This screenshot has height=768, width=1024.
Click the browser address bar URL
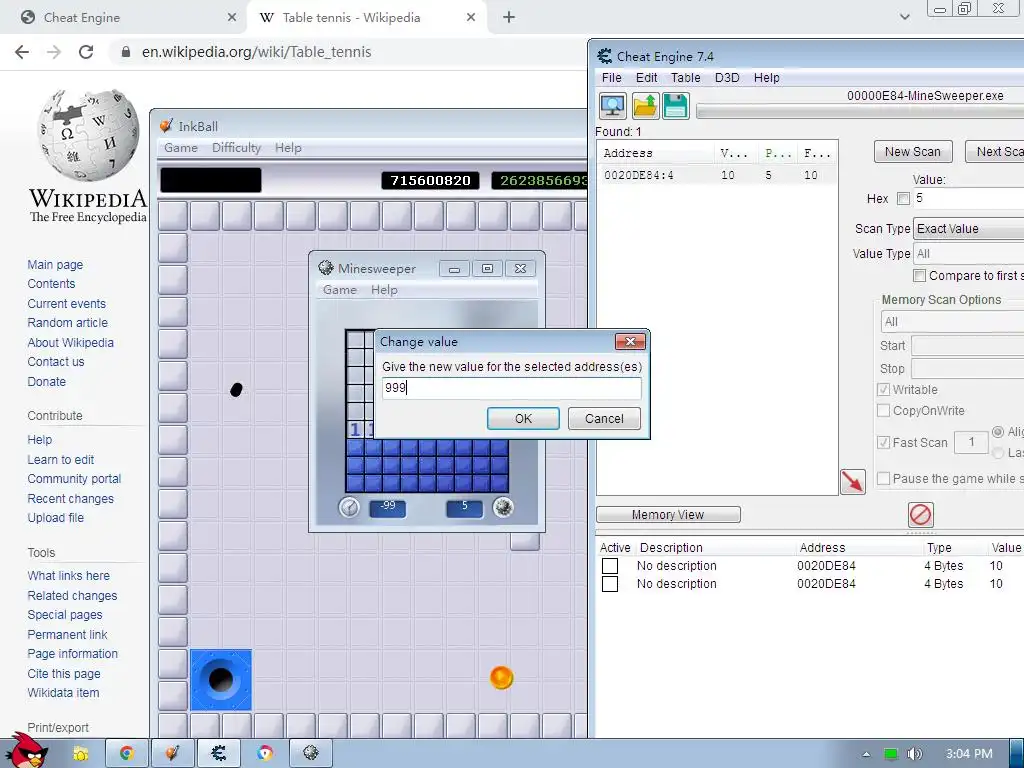click(x=257, y=52)
